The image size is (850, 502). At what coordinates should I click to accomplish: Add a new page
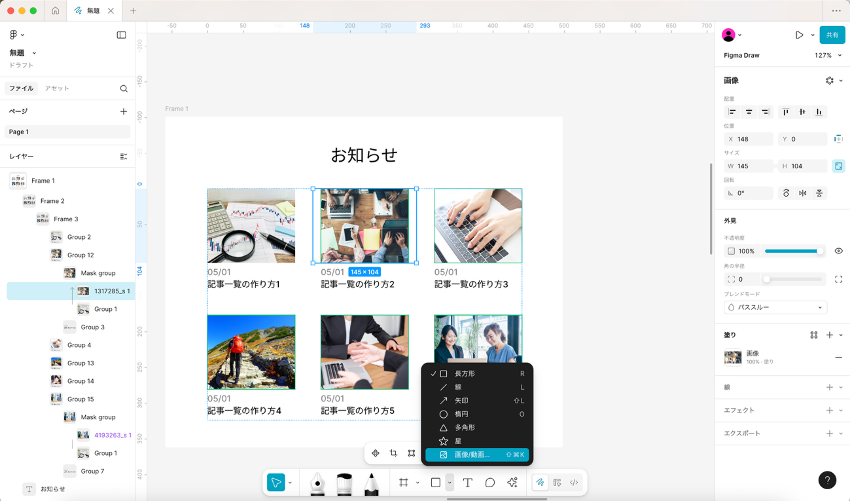(x=124, y=111)
